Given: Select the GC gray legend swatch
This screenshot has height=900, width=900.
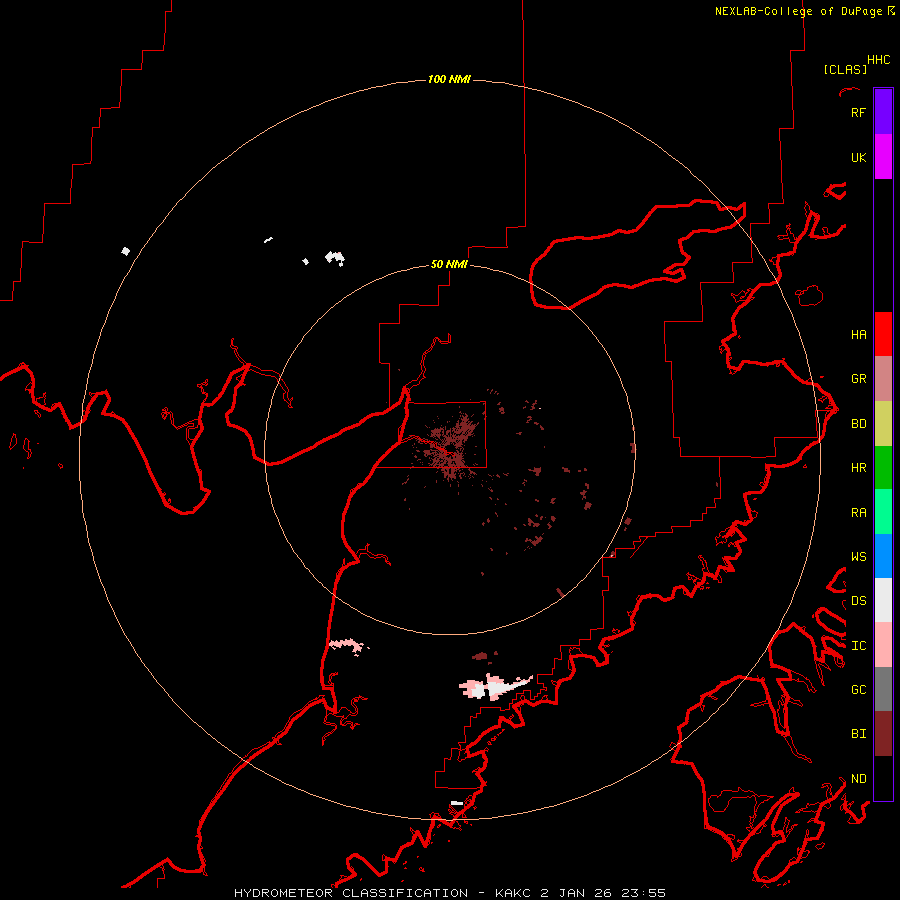Looking at the screenshot, I should [883, 689].
